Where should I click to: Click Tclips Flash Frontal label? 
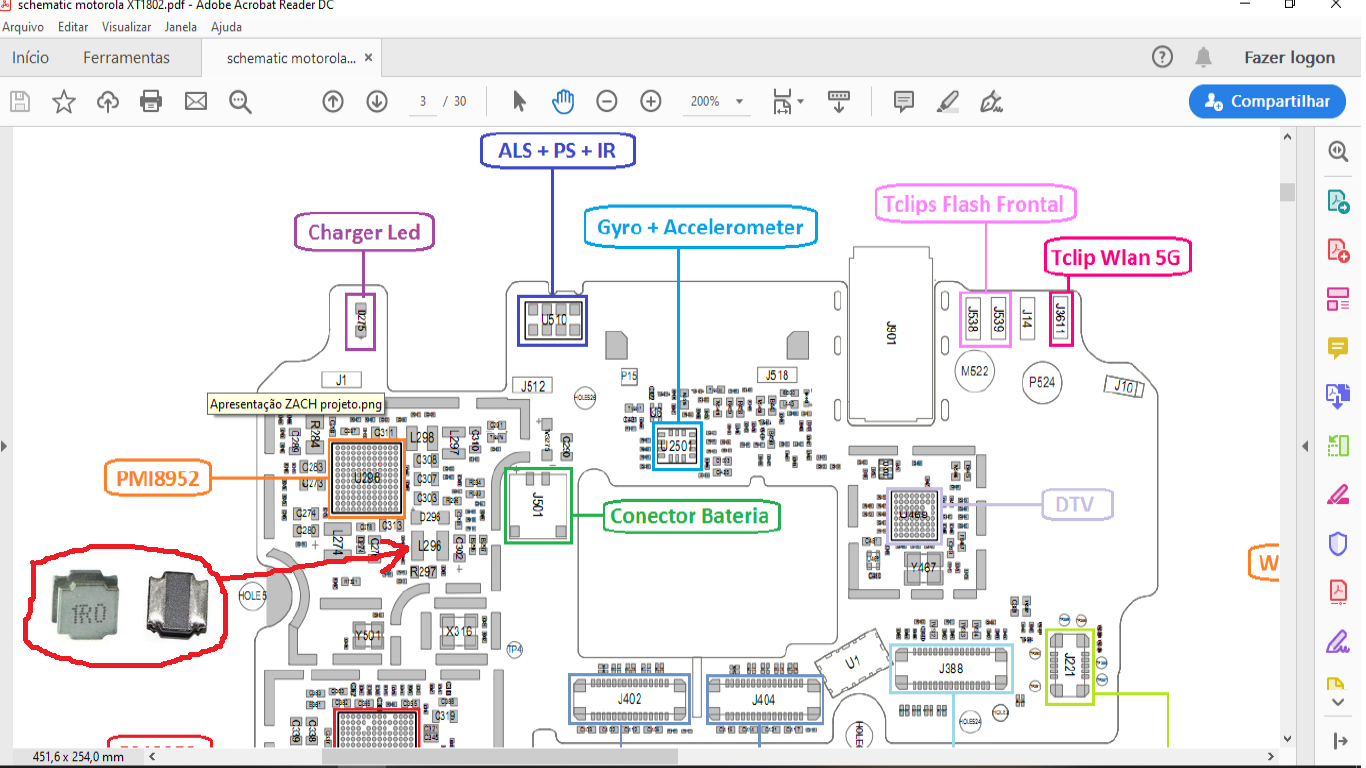974,204
